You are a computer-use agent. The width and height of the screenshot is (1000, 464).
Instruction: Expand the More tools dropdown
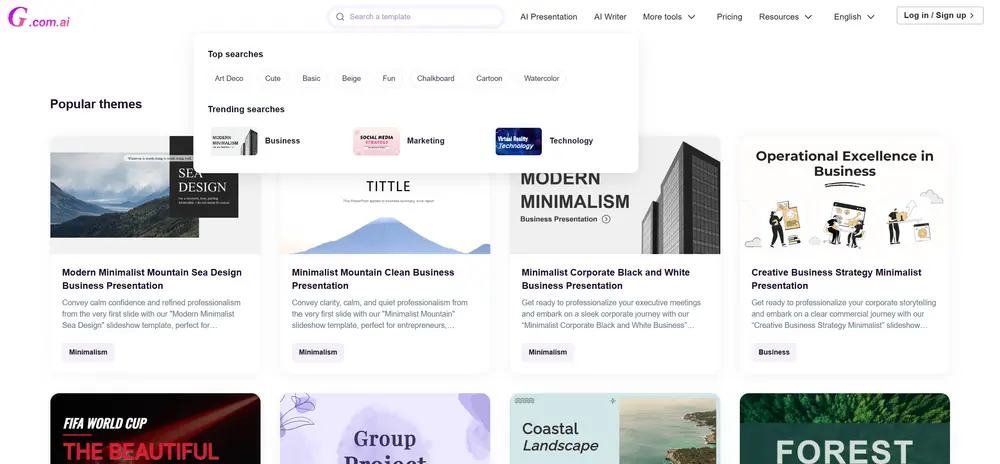point(669,17)
